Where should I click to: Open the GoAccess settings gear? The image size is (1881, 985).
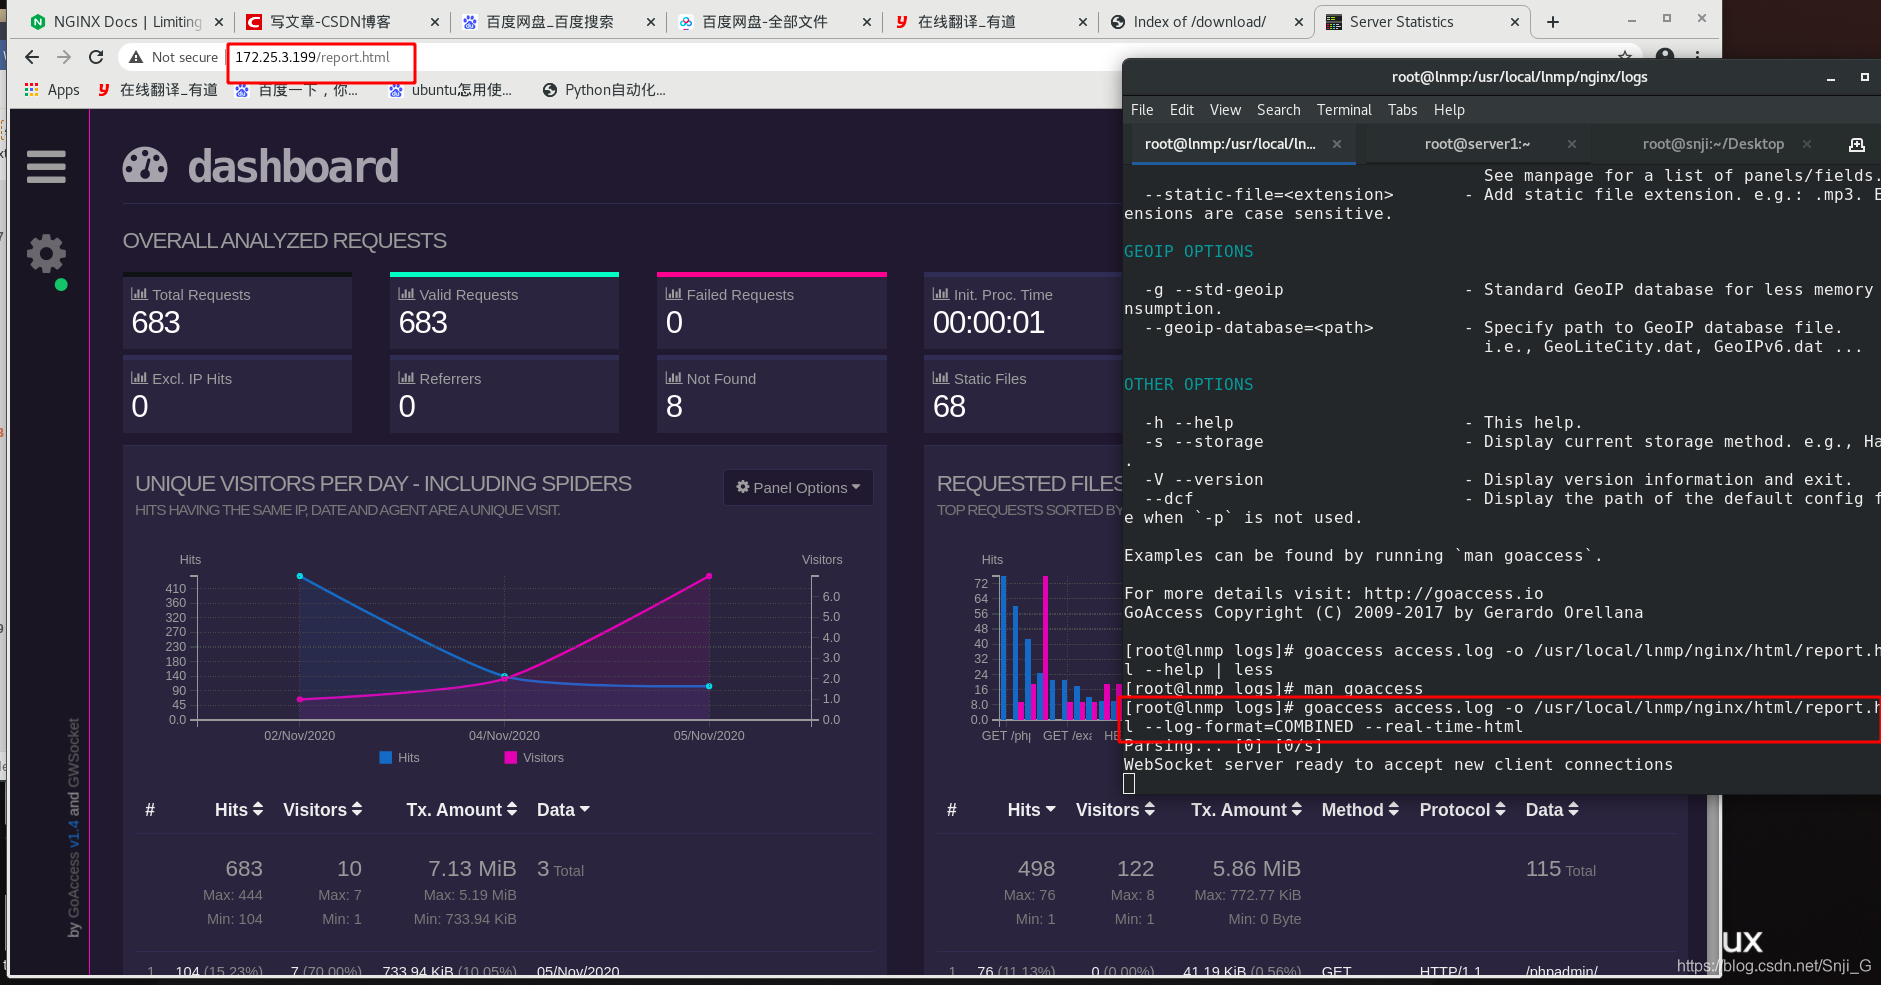(x=46, y=254)
